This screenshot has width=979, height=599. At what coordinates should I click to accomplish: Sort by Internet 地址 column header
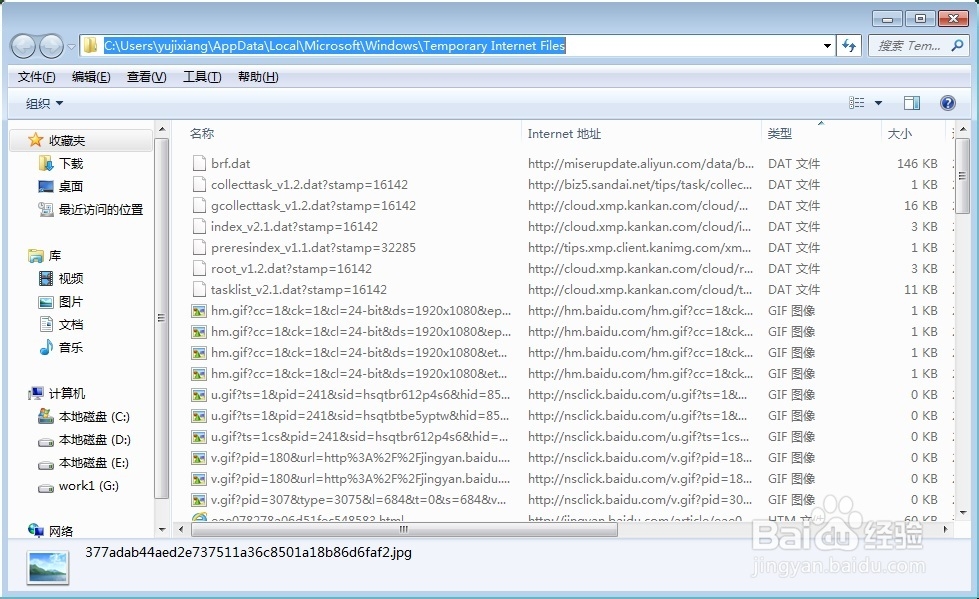pyautogui.click(x=564, y=134)
